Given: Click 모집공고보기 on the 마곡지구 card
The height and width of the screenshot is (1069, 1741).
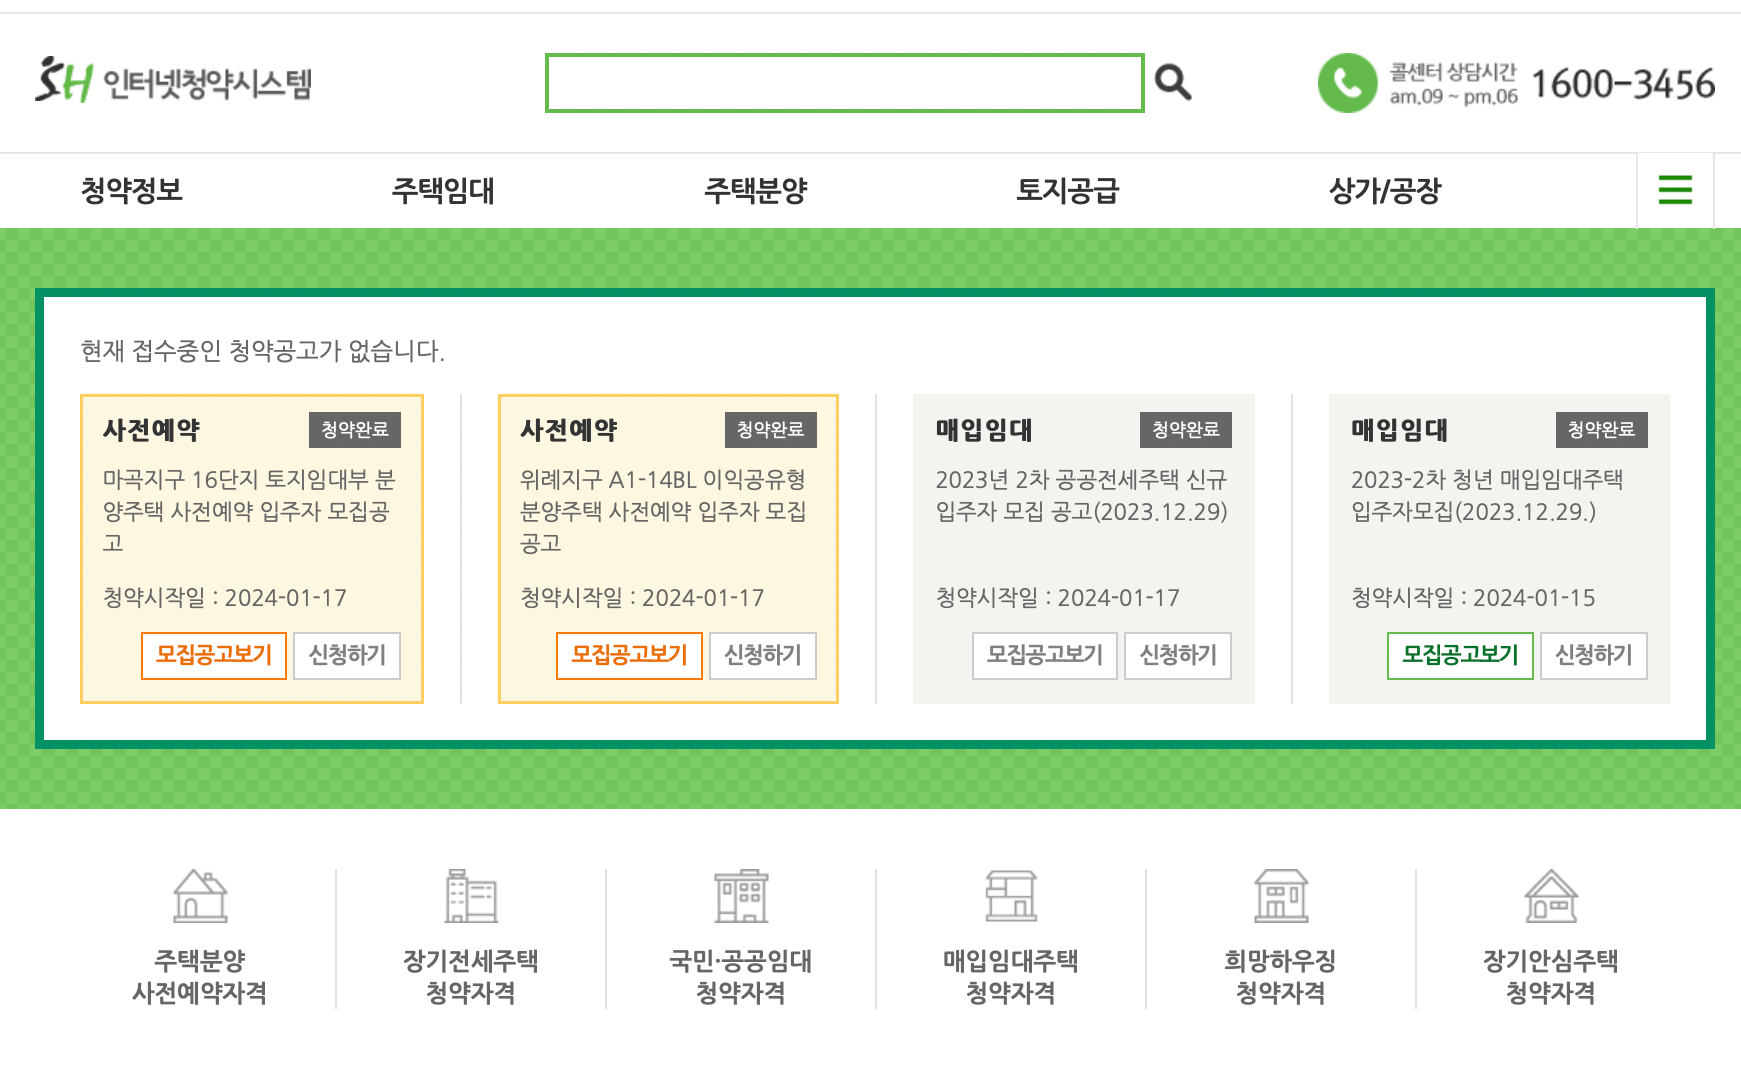Looking at the screenshot, I should click(213, 657).
